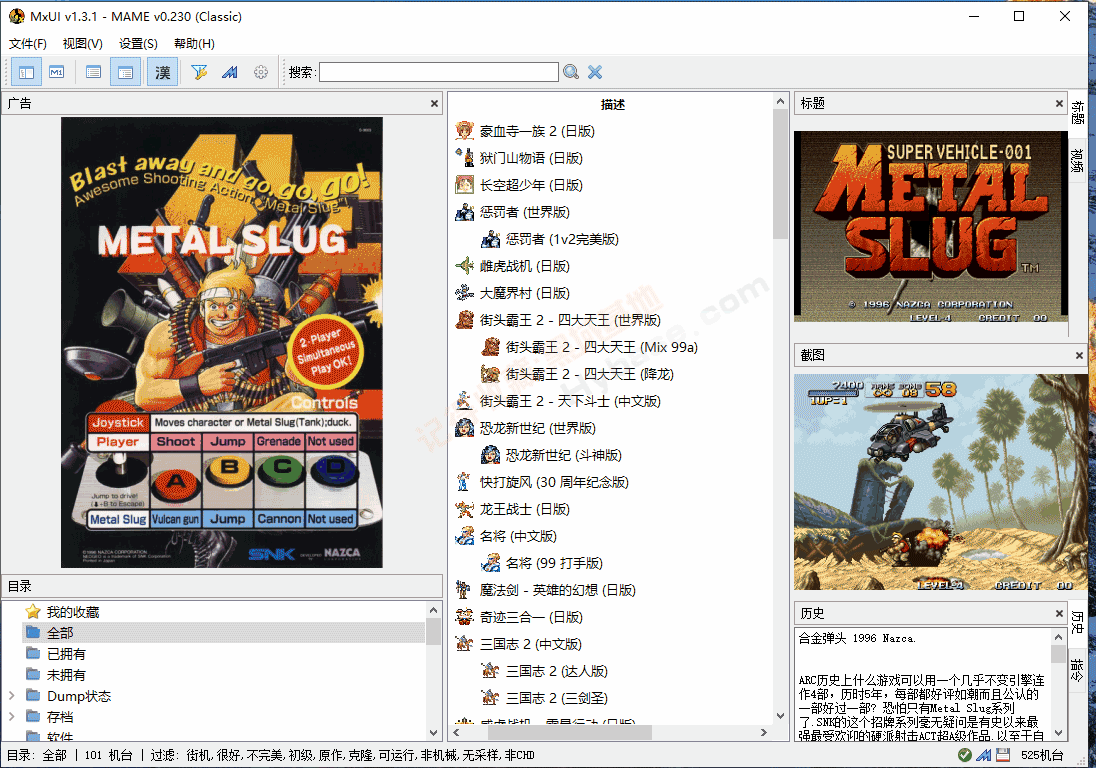Click the game list horizontal scrollbar thumb
Viewport: 1096px width, 768px height.
point(570,732)
